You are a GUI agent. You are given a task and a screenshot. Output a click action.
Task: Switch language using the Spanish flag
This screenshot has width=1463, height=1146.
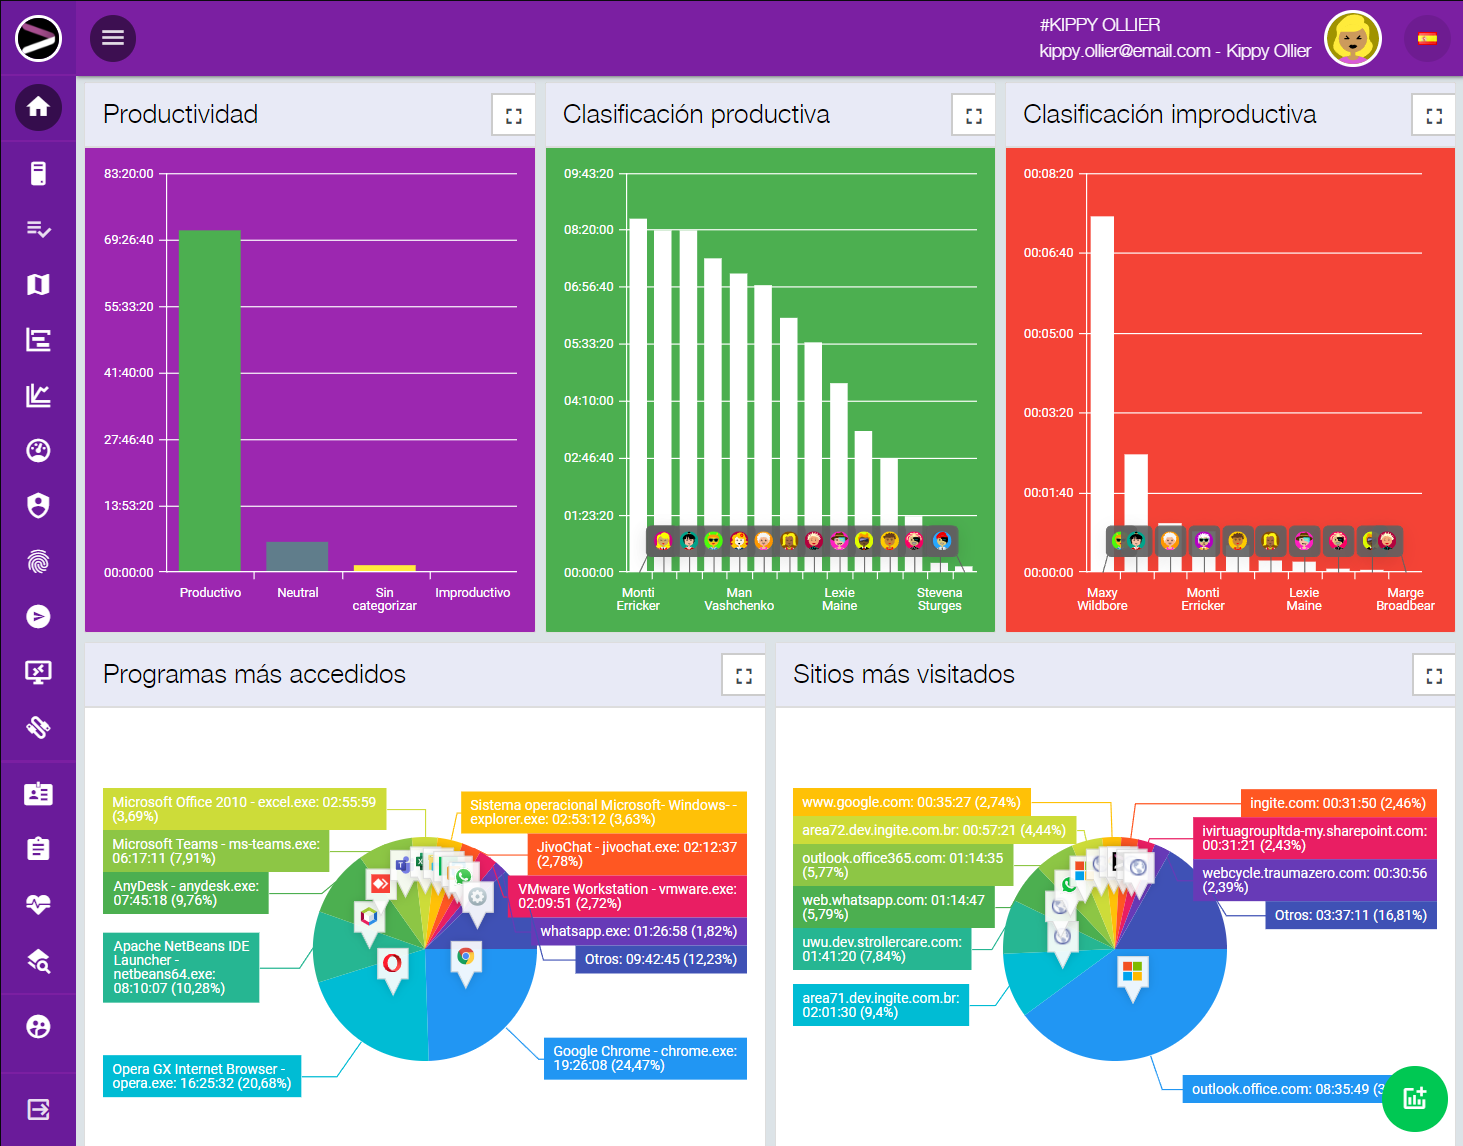[x=1427, y=39]
